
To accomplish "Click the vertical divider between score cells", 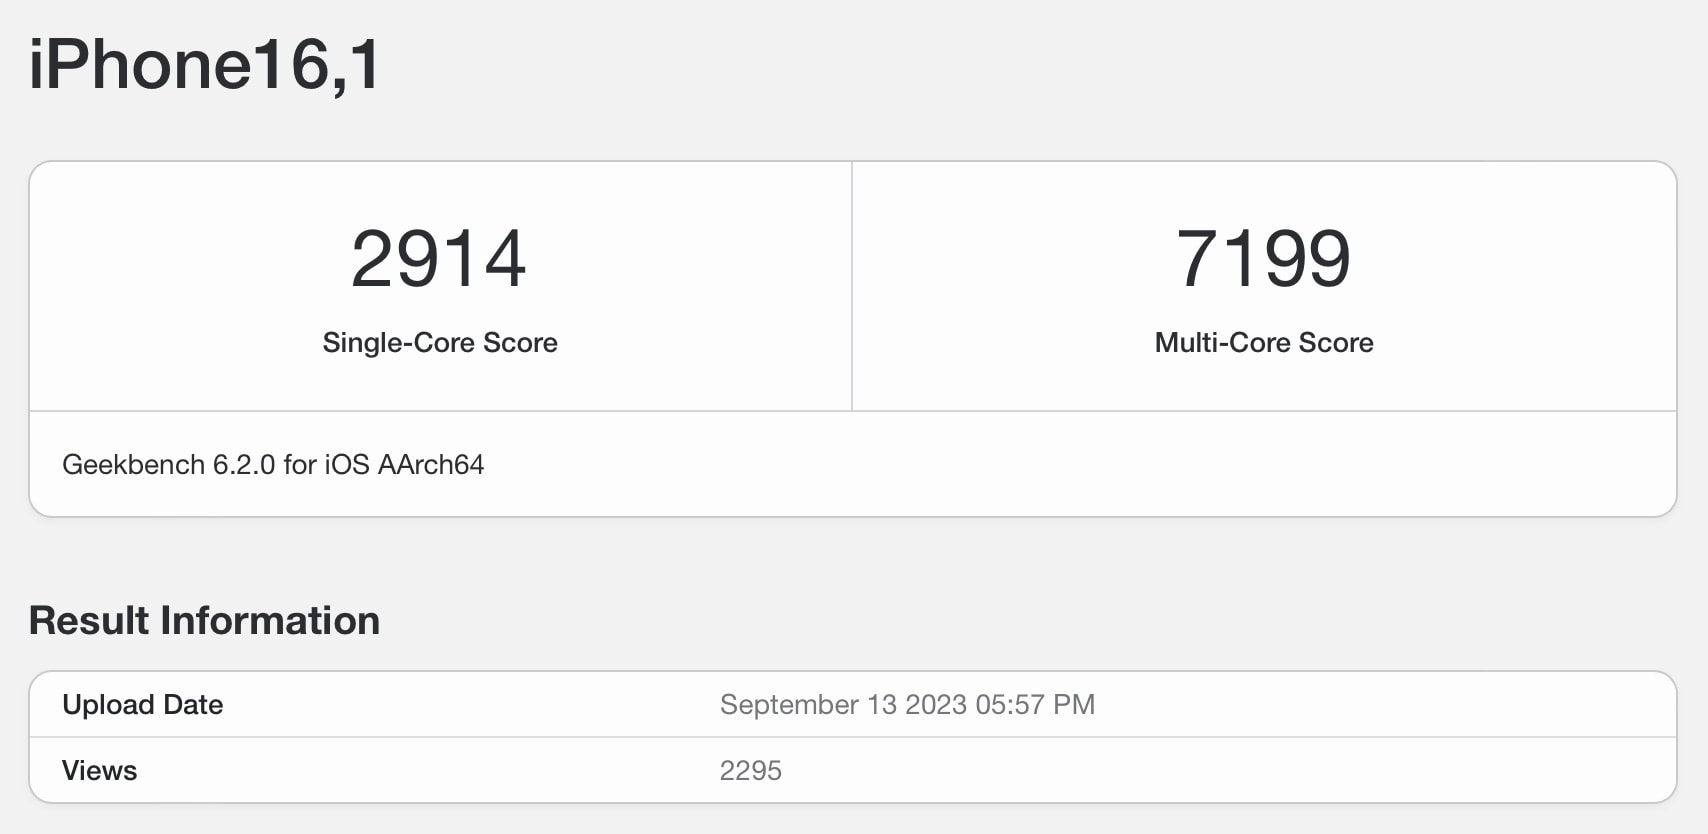I will click(x=852, y=286).
